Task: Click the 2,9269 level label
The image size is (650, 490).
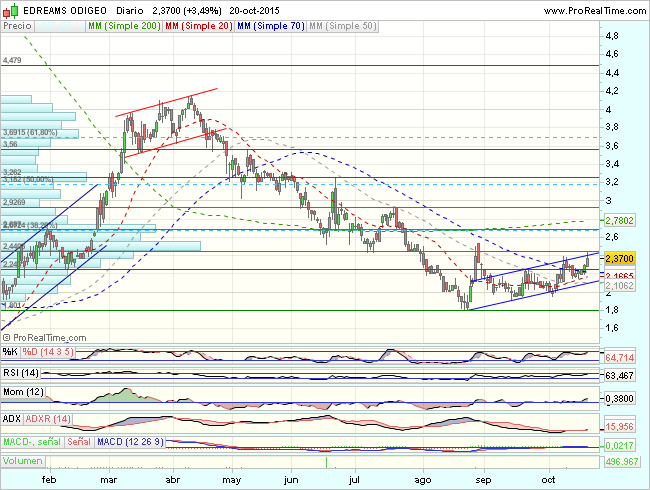Action: coord(14,202)
